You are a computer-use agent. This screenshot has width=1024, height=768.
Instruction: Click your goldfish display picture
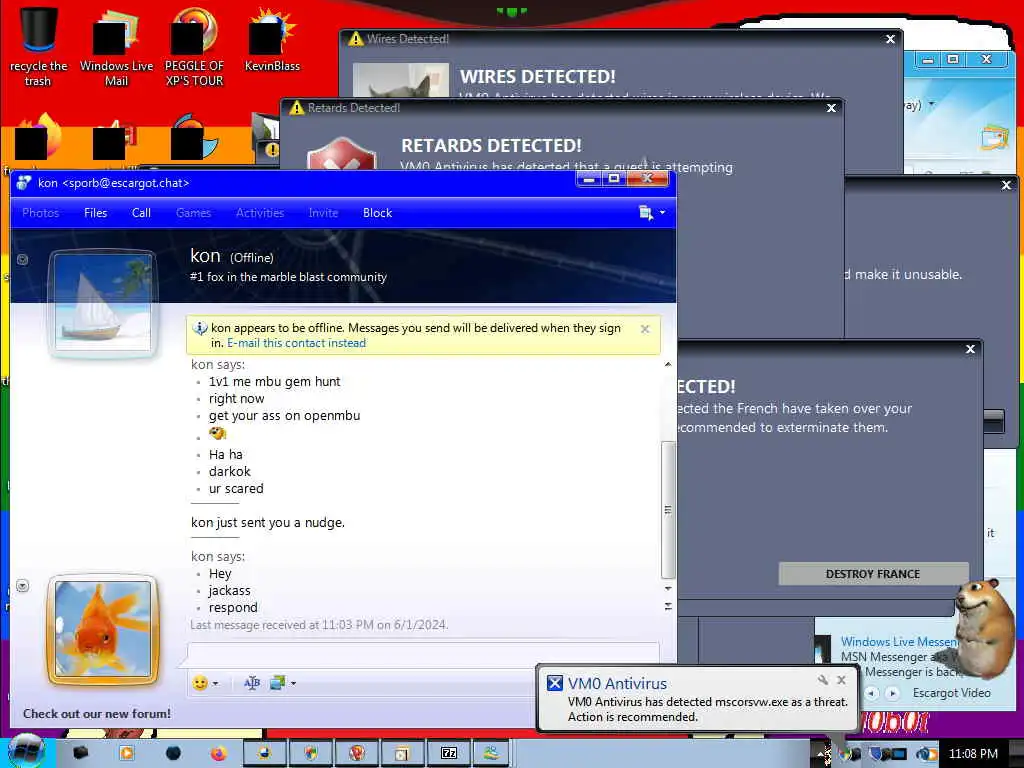(103, 629)
